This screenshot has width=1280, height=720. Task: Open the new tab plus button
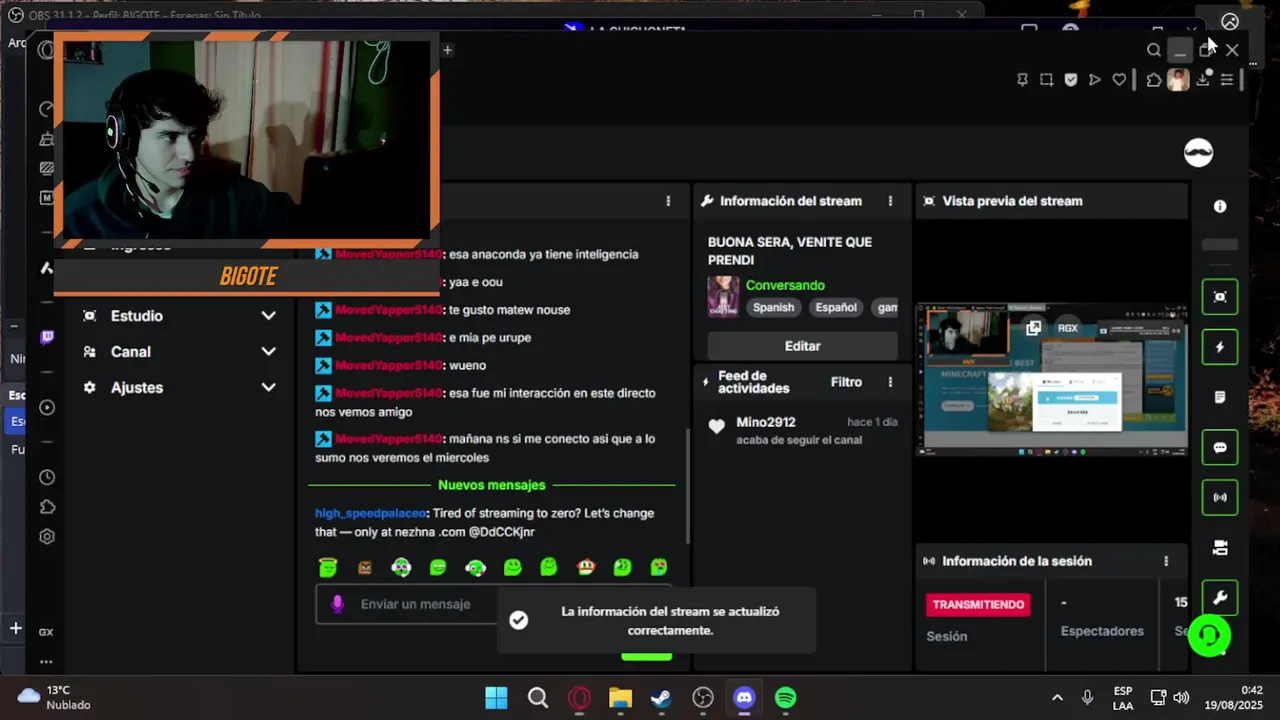point(447,50)
